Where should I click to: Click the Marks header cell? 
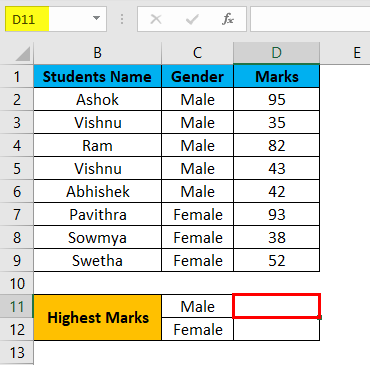click(x=276, y=76)
